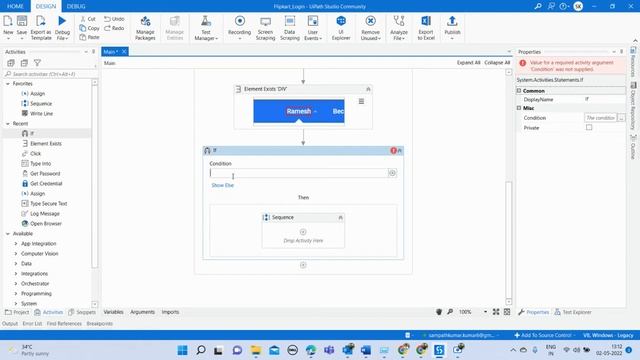Collapse the Element Exists activity
Screen dimensions: 640x360
368,89
